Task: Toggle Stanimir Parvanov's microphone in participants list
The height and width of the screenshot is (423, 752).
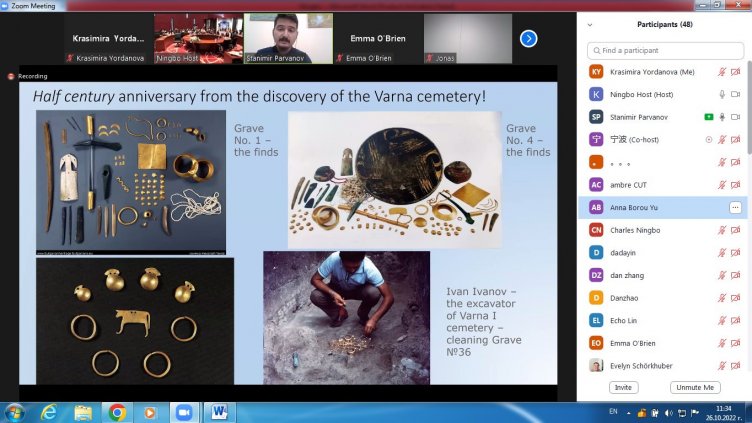Action: coord(720,117)
